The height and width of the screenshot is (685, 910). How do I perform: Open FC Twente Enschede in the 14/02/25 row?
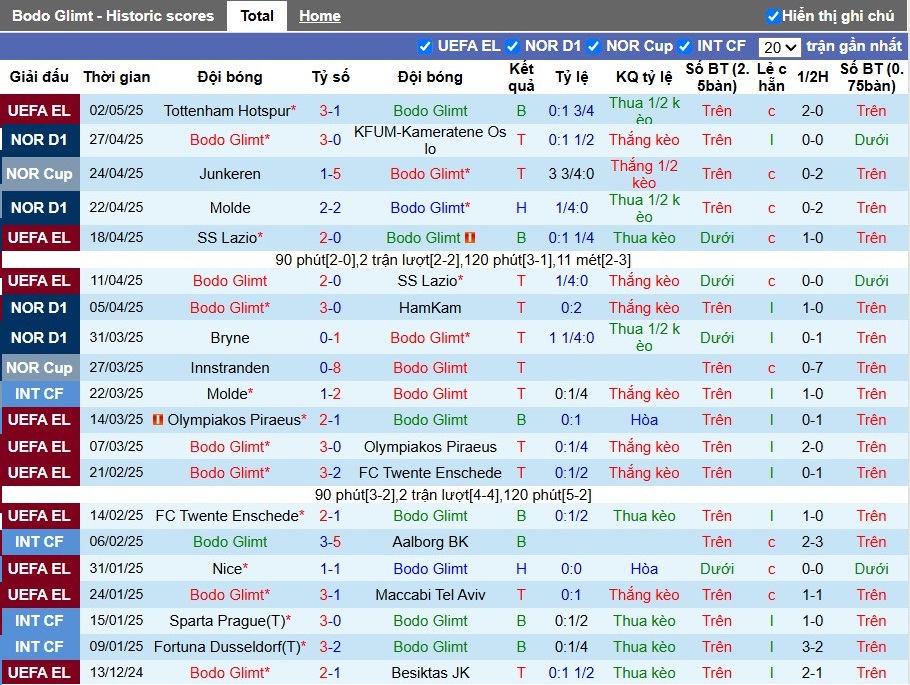(227, 515)
